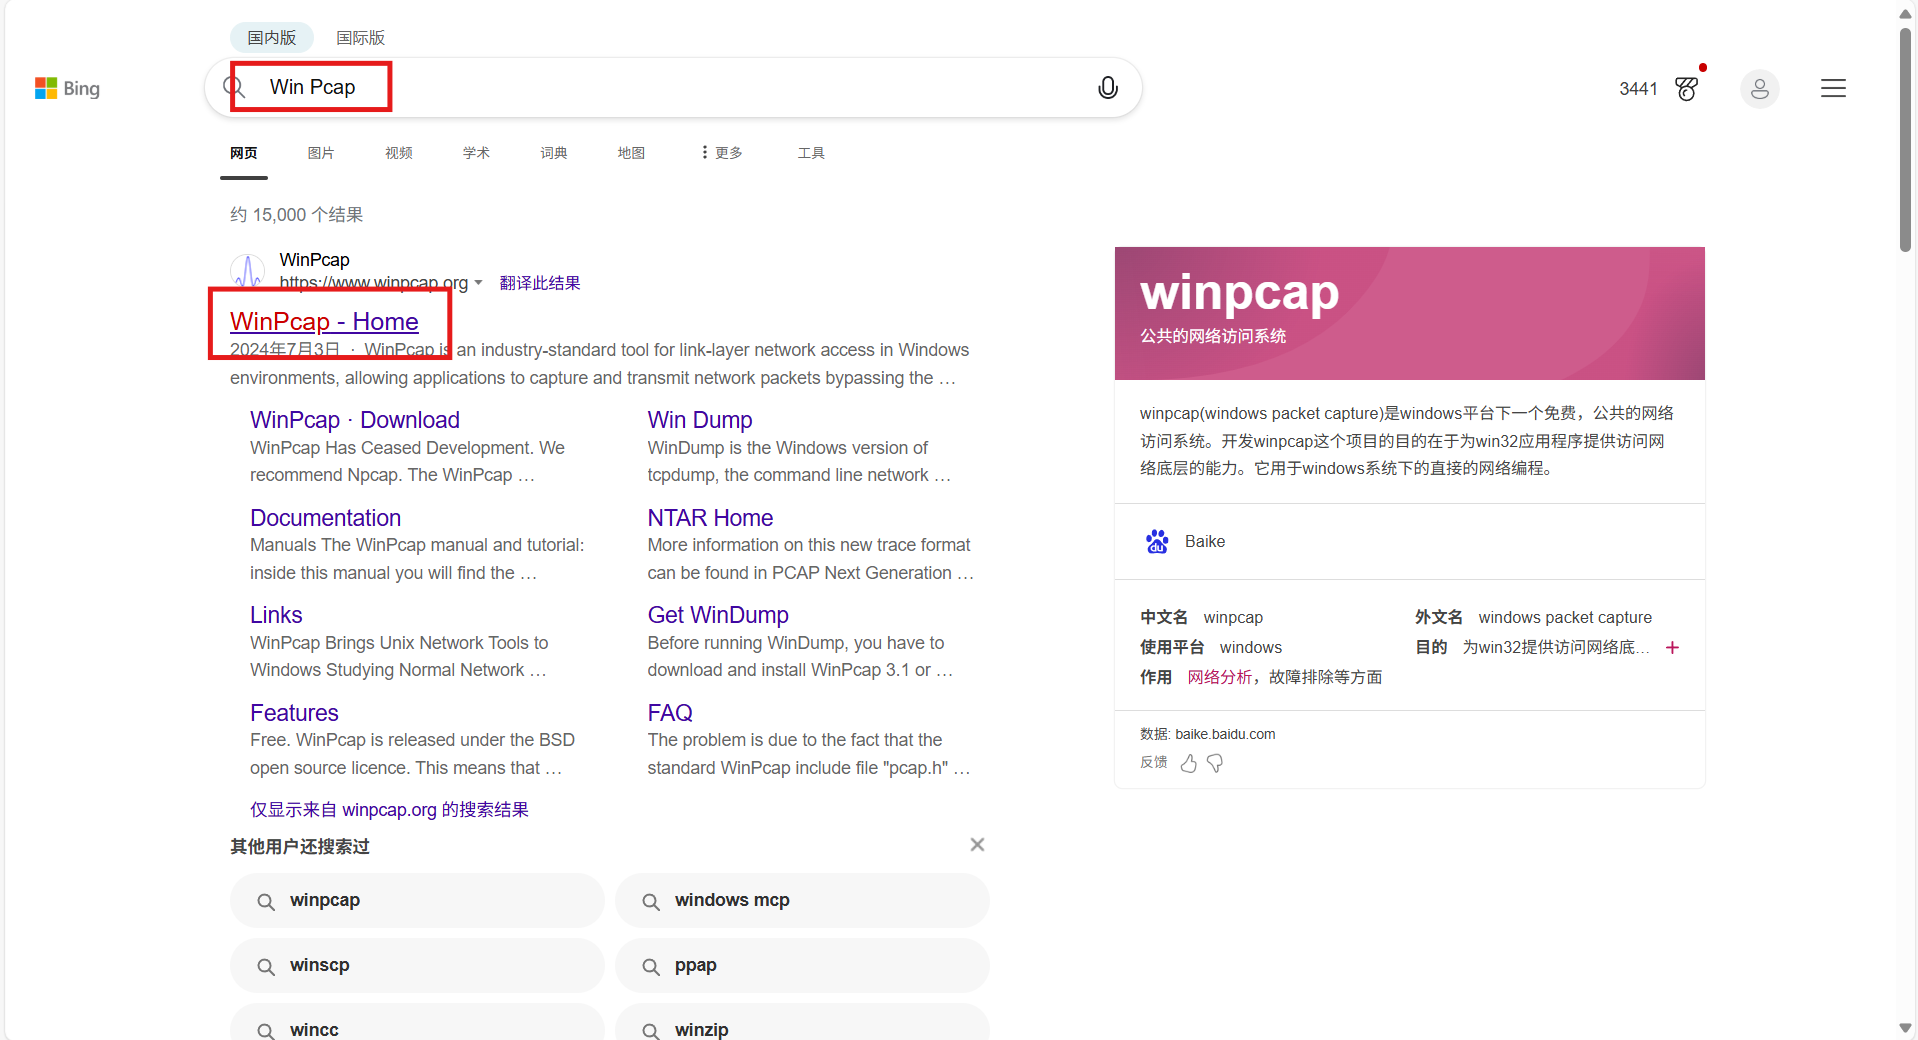
Task: Open the 工具 search tools
Action: pyautogui.click(x=811, y=153)
